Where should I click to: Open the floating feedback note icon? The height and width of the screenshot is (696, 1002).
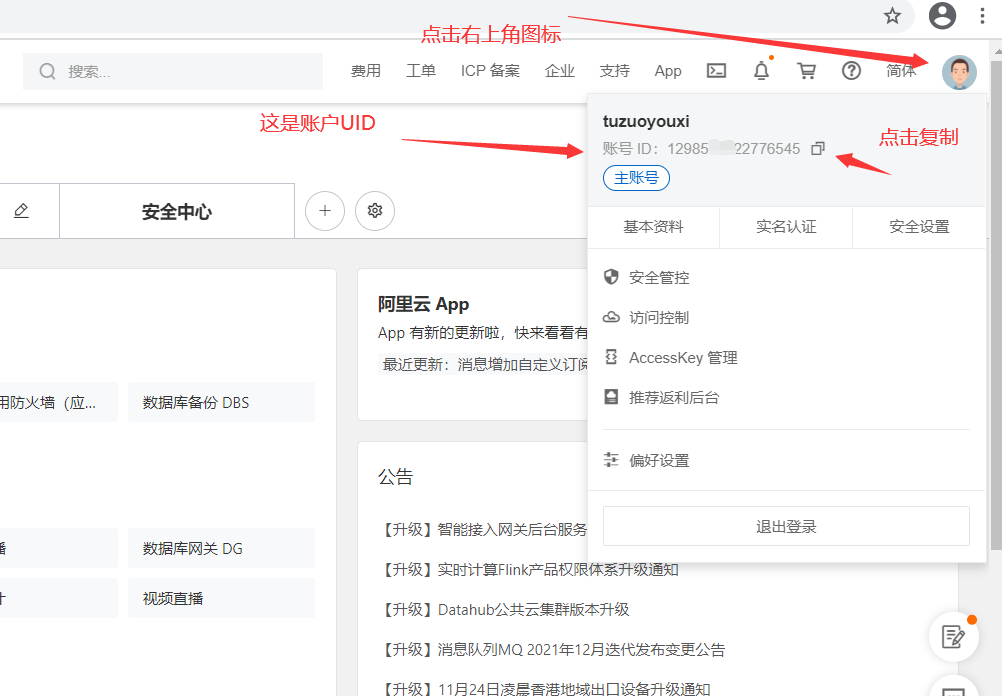[953, 637]
